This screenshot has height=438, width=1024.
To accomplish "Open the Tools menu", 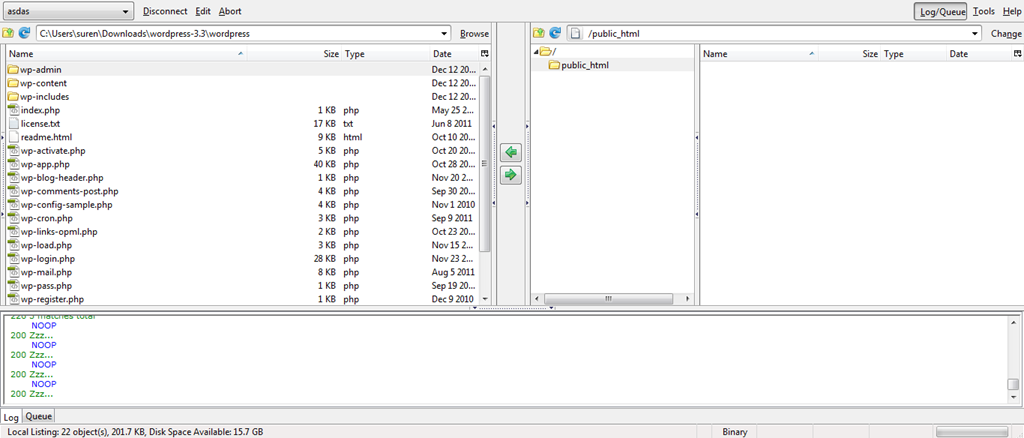I will pos(983,11).
